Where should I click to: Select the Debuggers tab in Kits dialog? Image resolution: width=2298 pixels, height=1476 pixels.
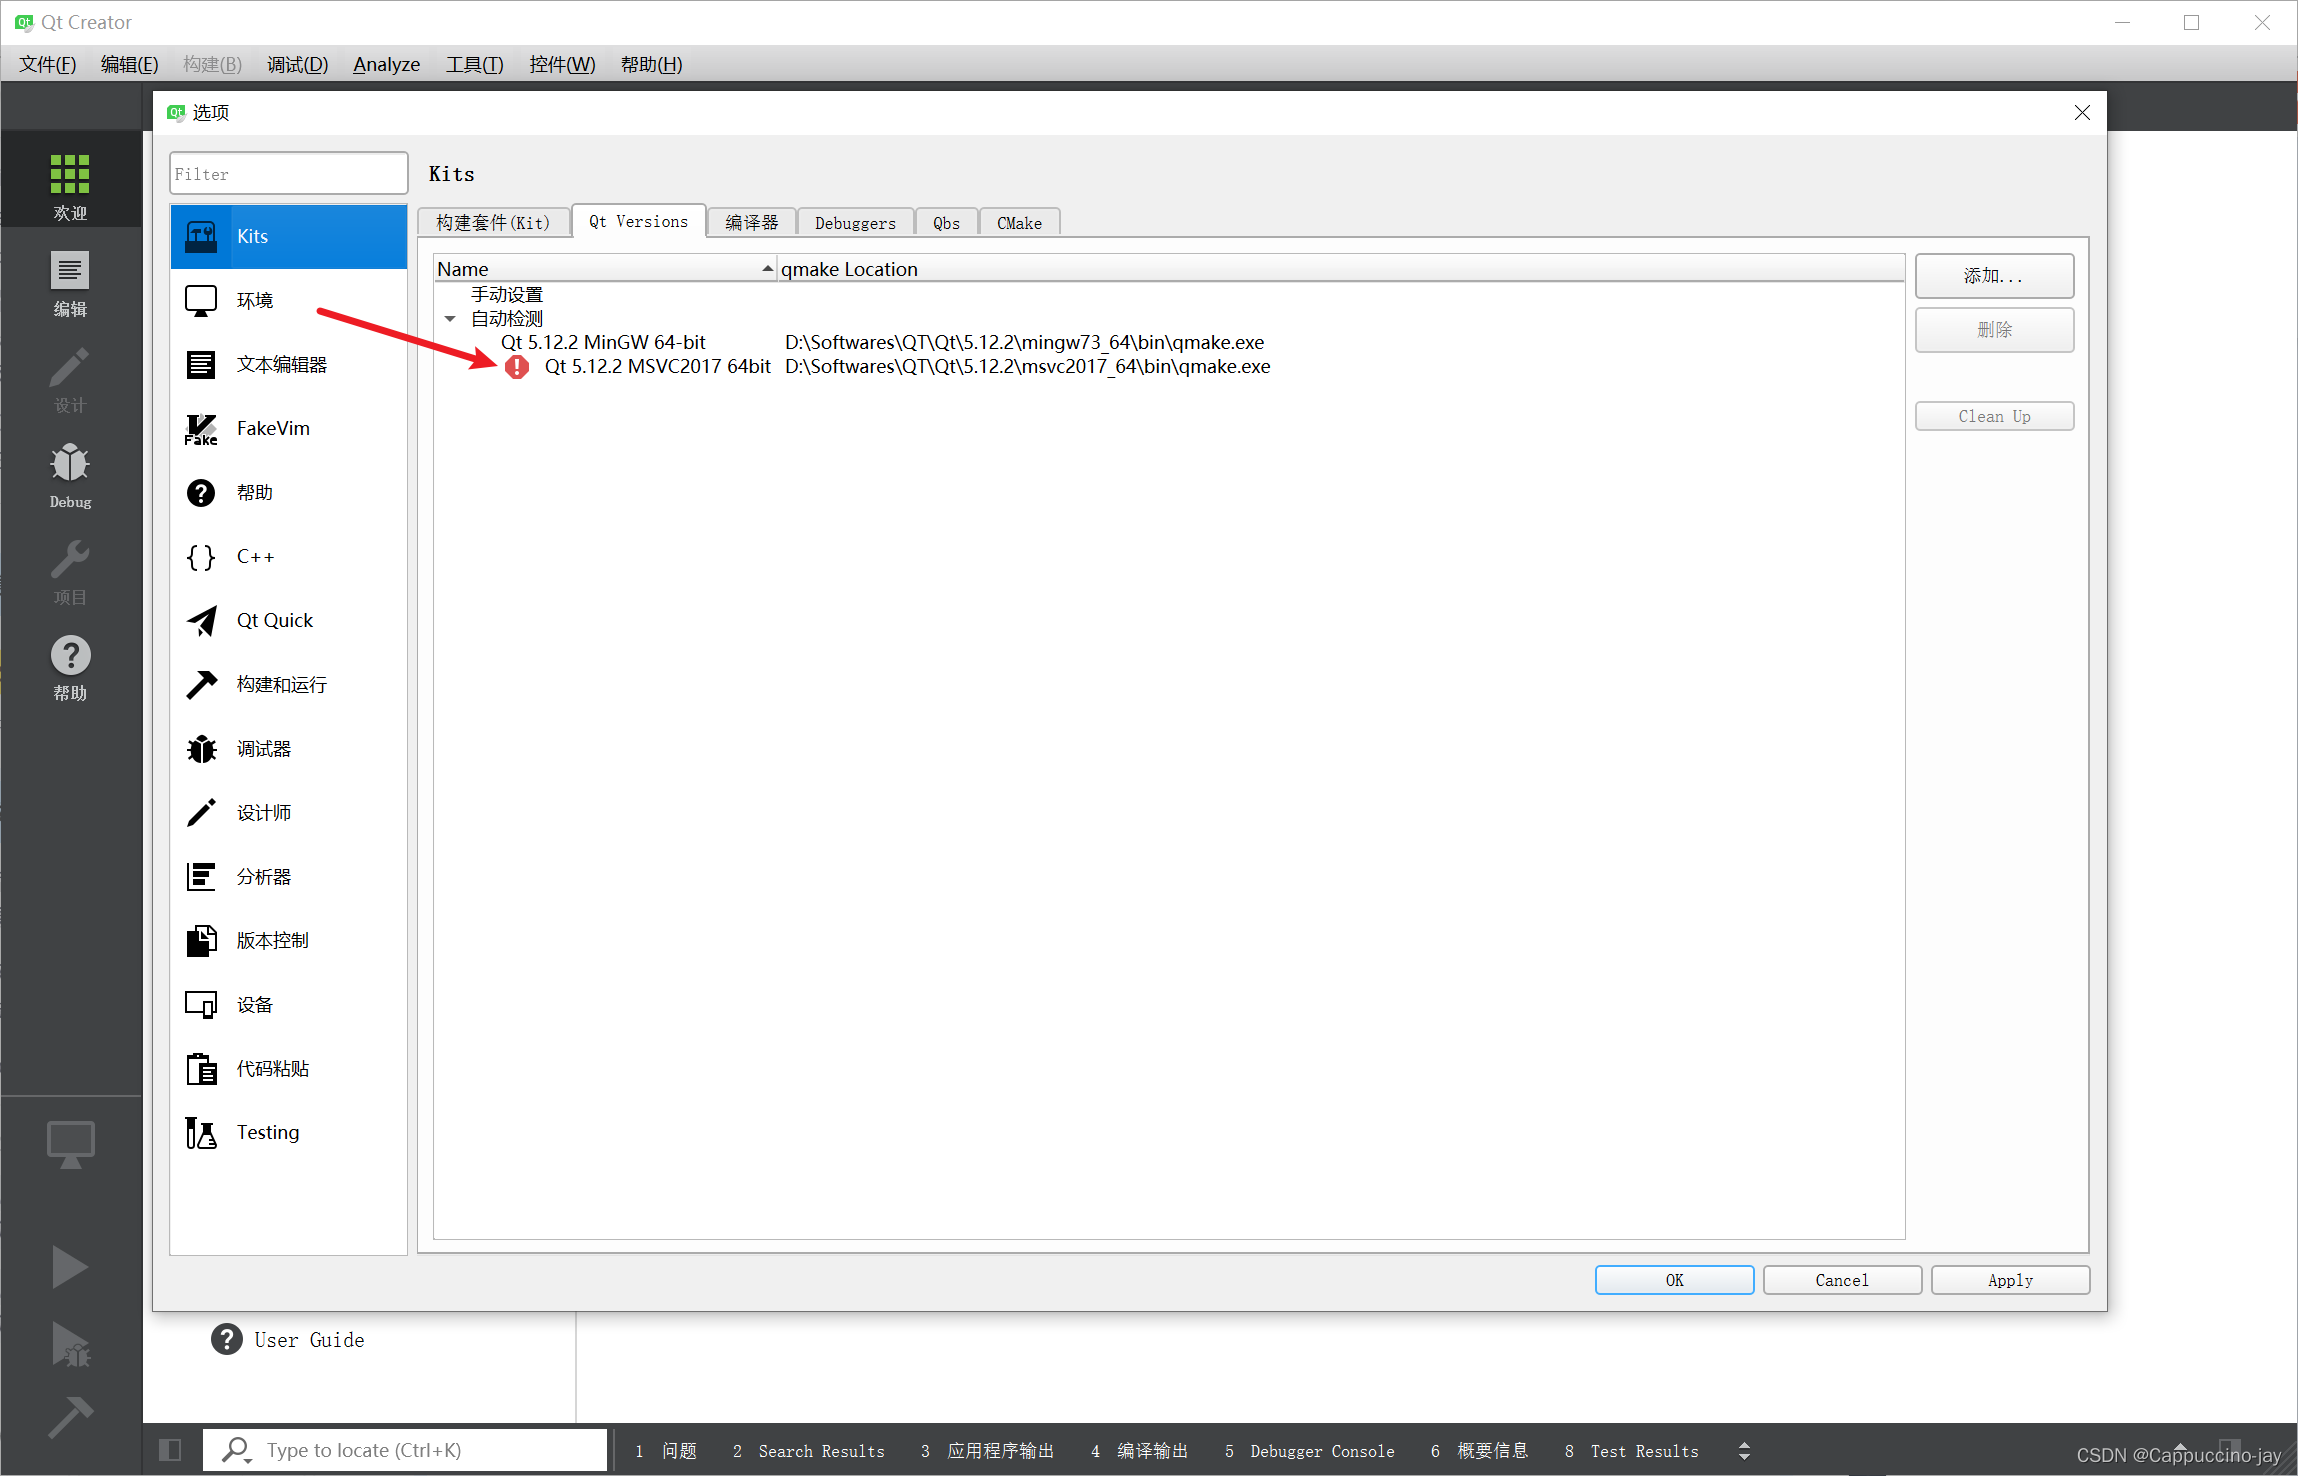856,221
